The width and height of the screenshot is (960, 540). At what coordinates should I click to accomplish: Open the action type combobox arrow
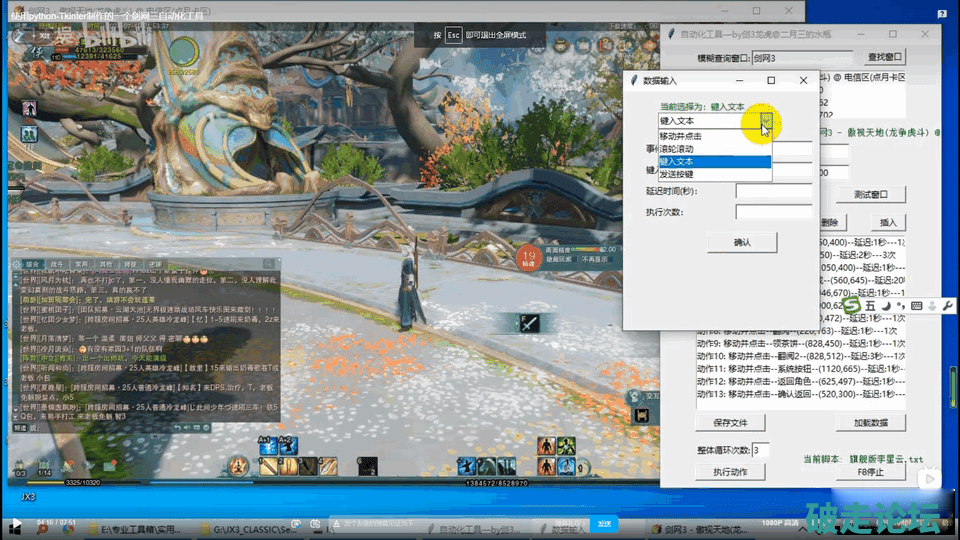[x=765, y=121]
